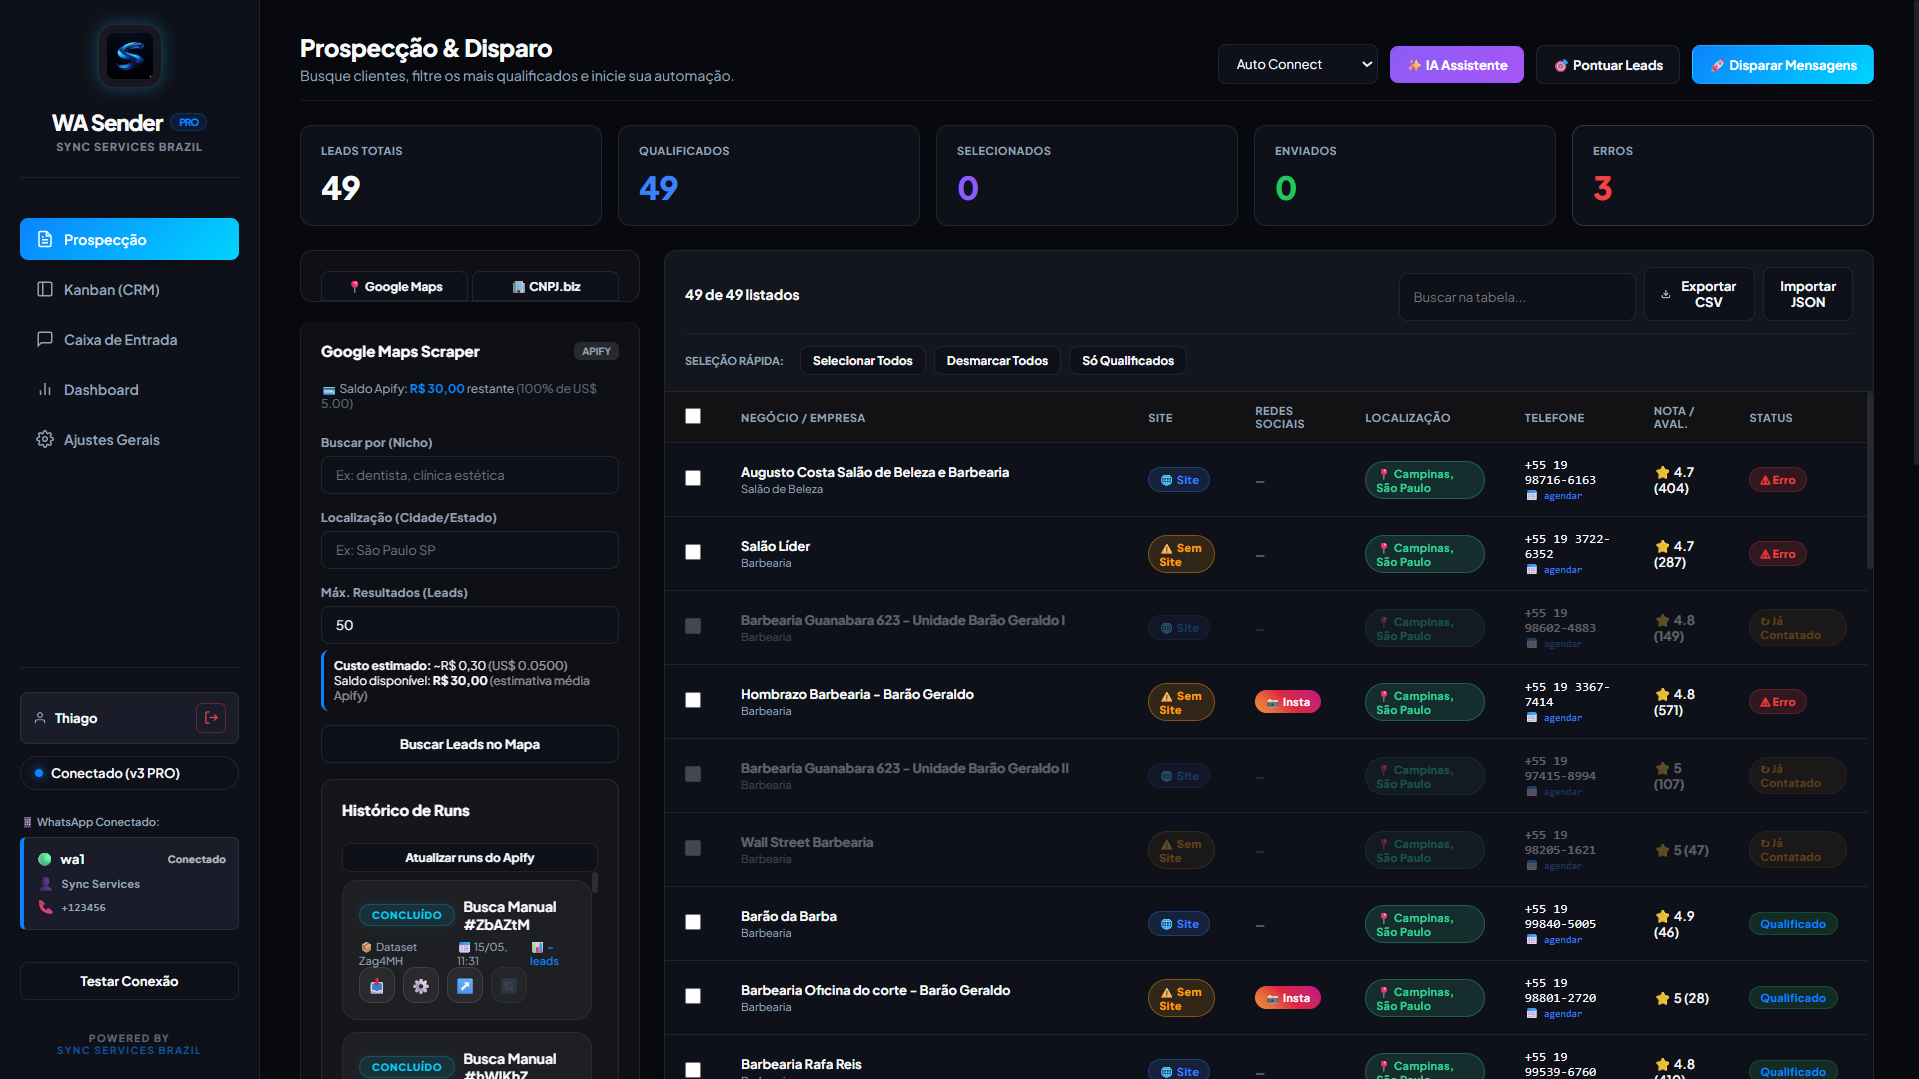
Task: Focus the Buscar na tabela search box
Action: pyautogui.click(x=1517, y=297)
